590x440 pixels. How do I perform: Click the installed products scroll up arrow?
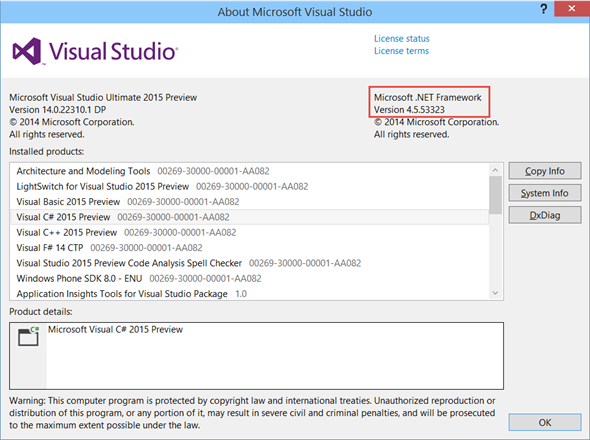coord(495,170)
